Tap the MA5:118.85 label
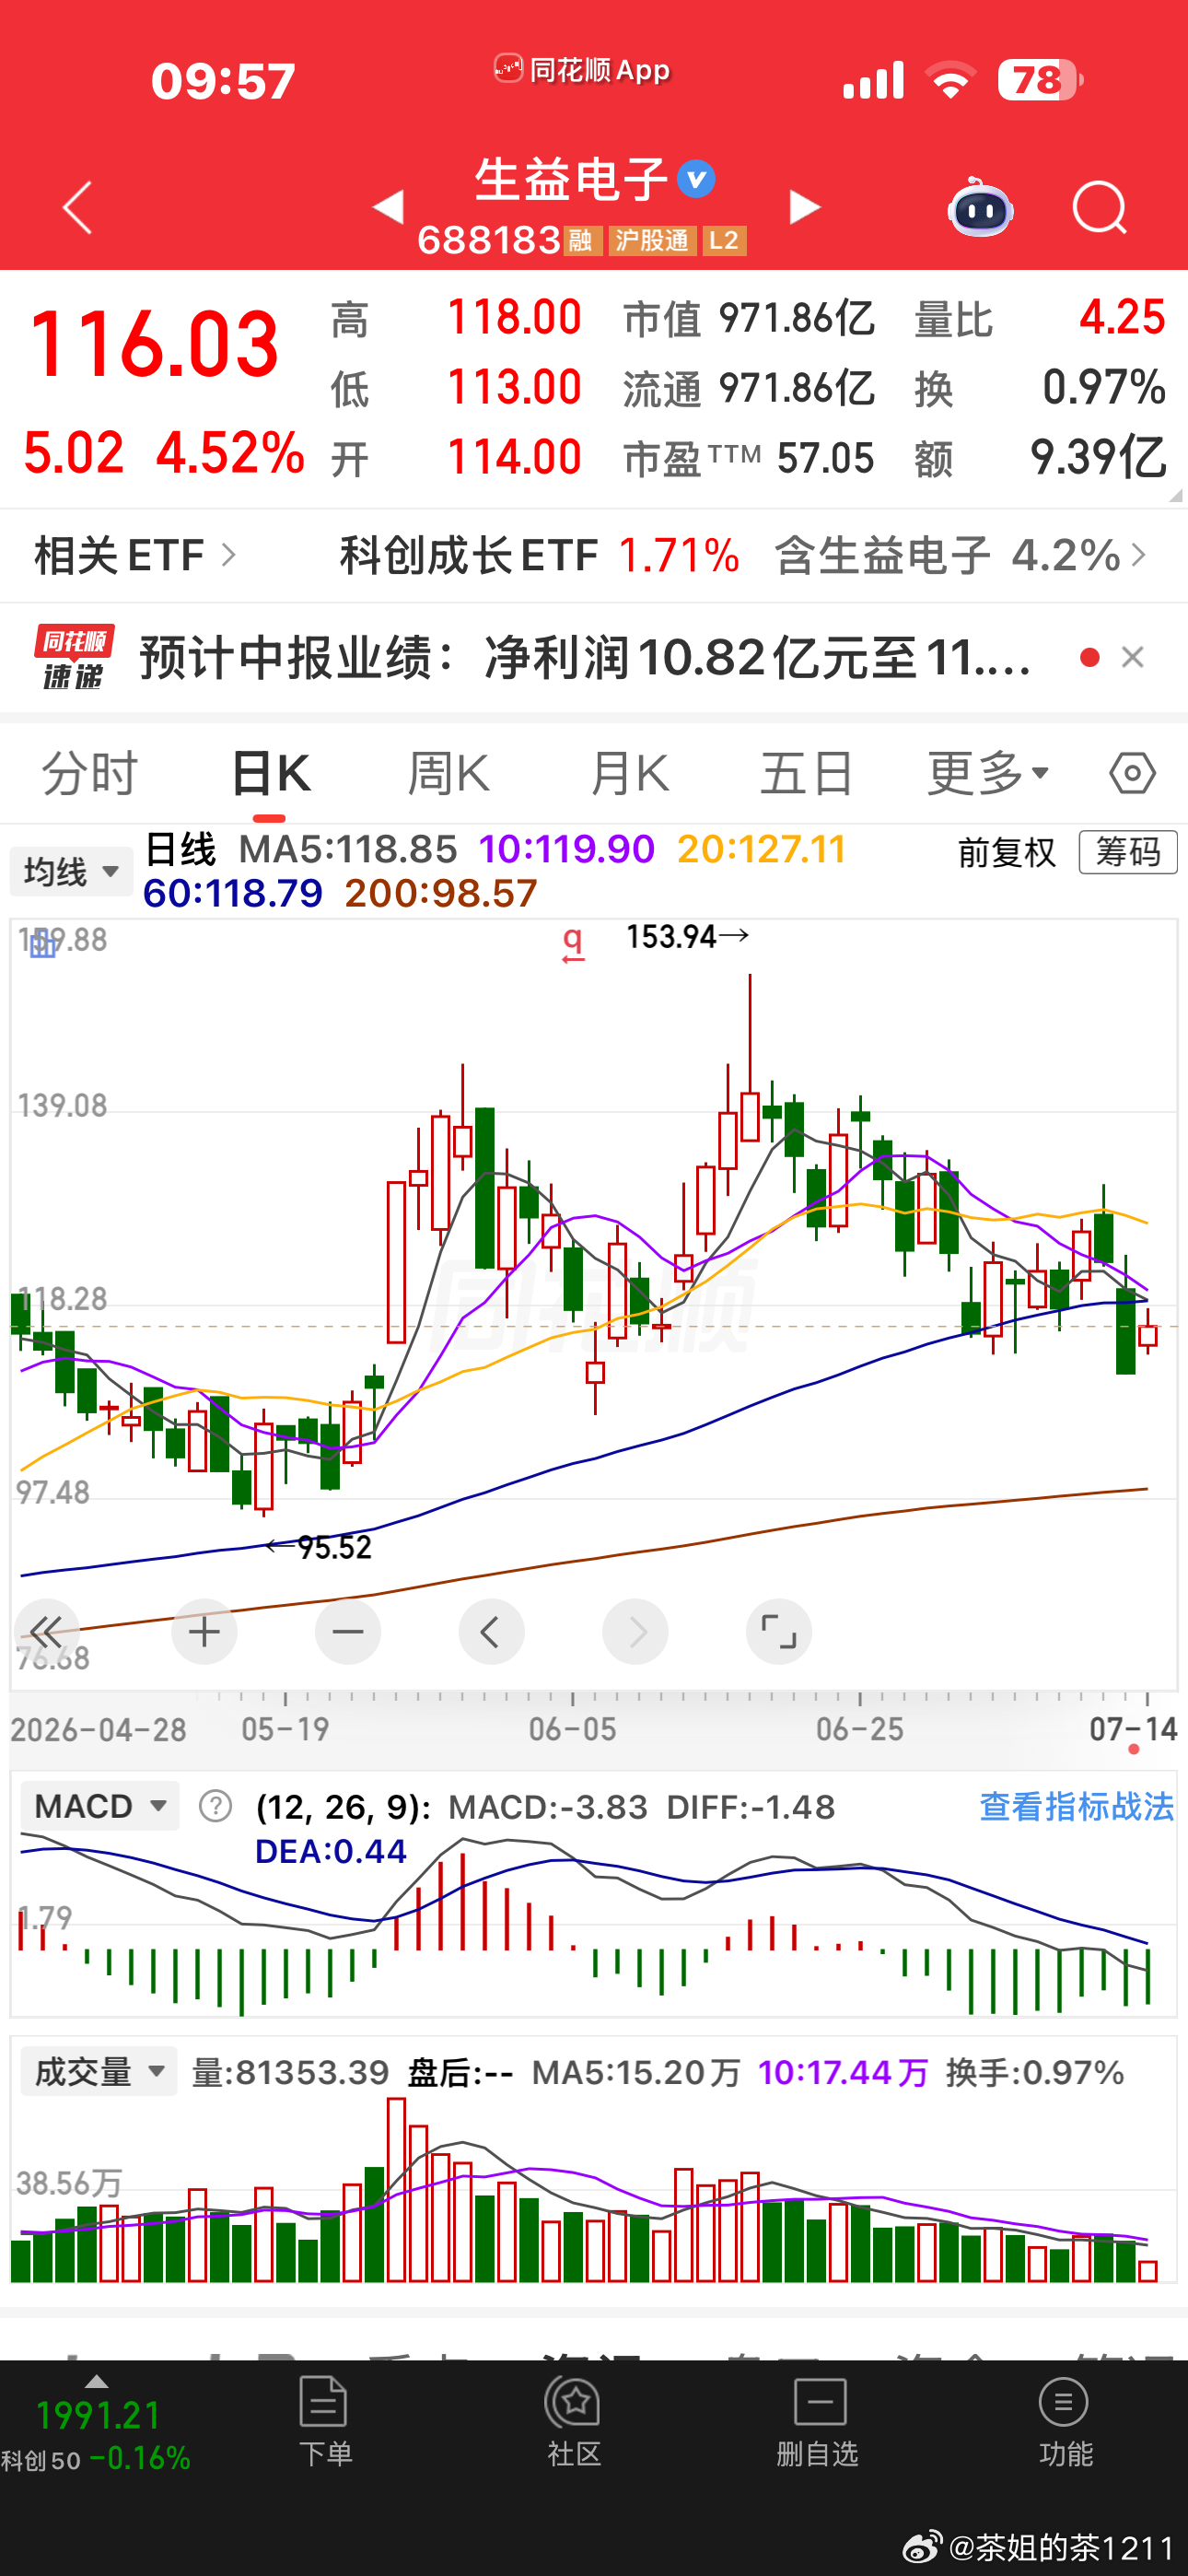Image resolution: width=1188 pixels, height=2576 pixels. [x=348, y=850]
